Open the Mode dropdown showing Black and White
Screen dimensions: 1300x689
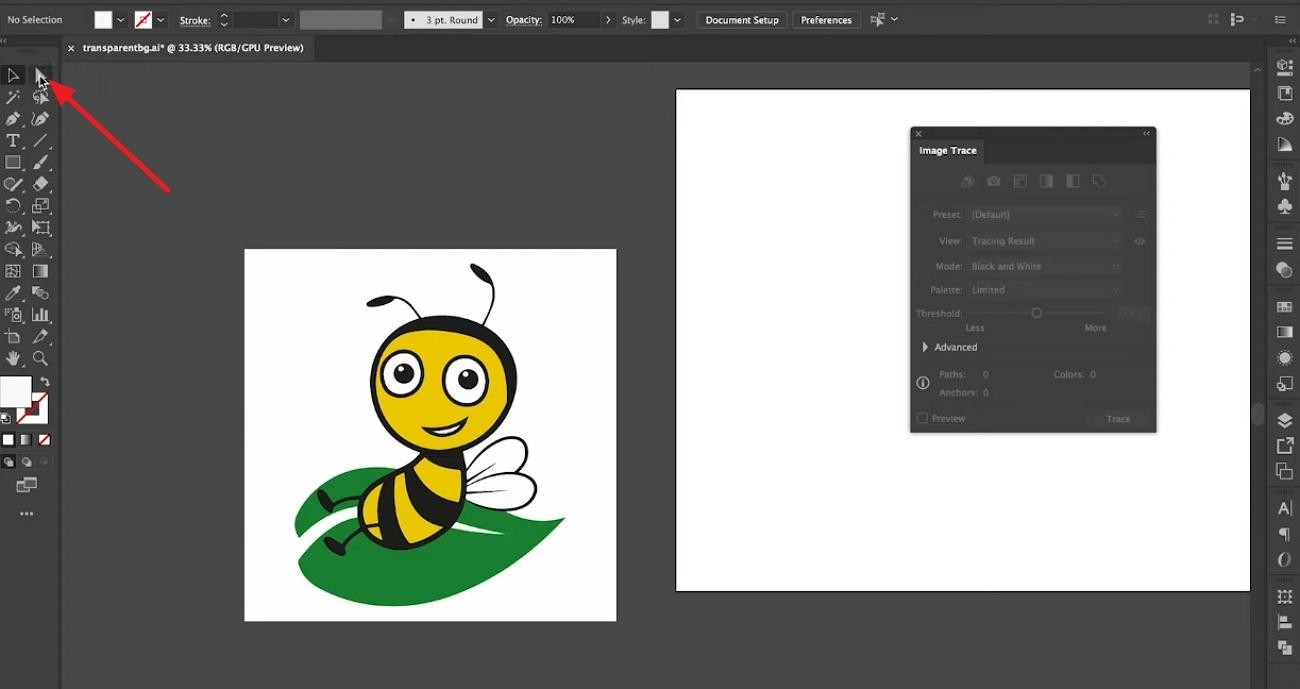(x=1045, y=267)
